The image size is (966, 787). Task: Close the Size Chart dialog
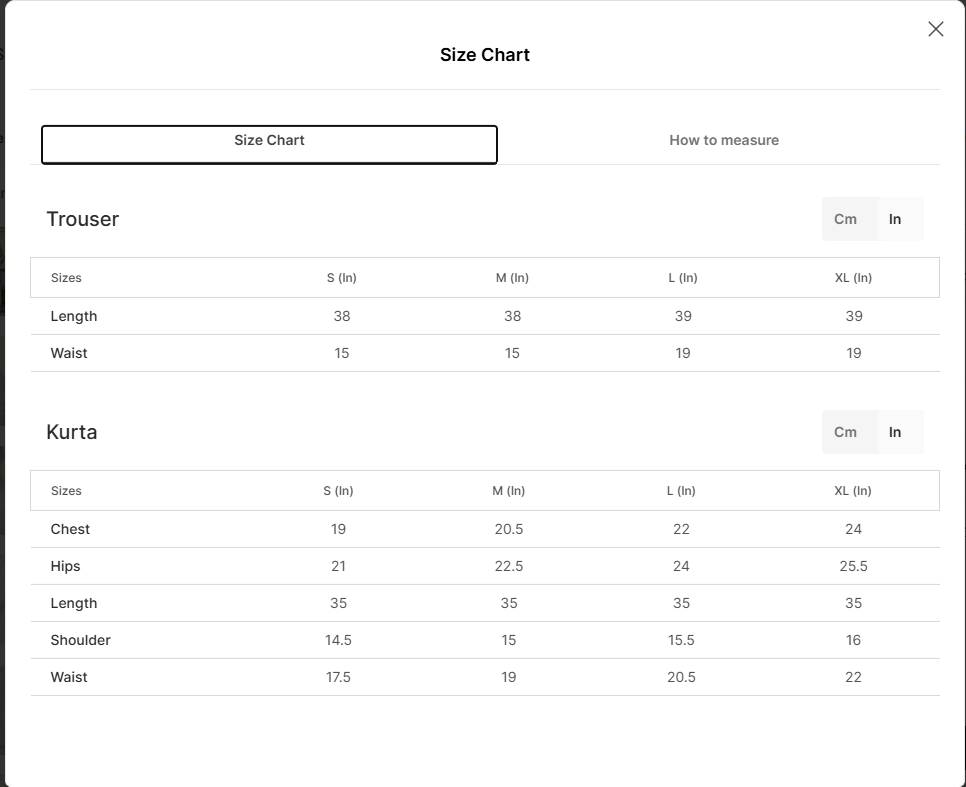pyautogui.click(x=935, y=29)
